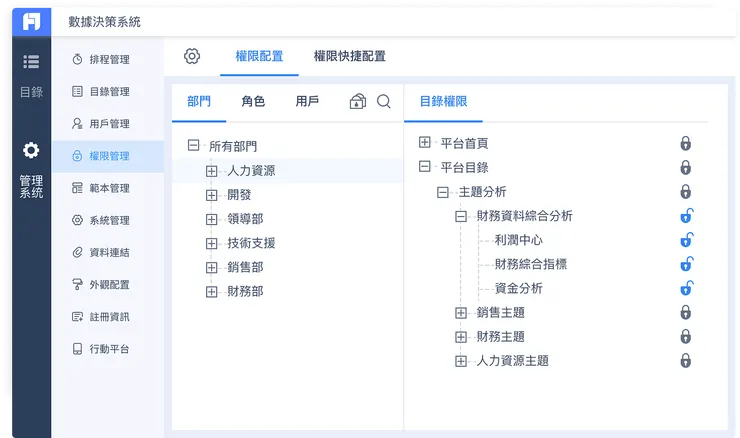
Task: Select the 資金分析 directory entry
Action: click(x=518, y=288)
